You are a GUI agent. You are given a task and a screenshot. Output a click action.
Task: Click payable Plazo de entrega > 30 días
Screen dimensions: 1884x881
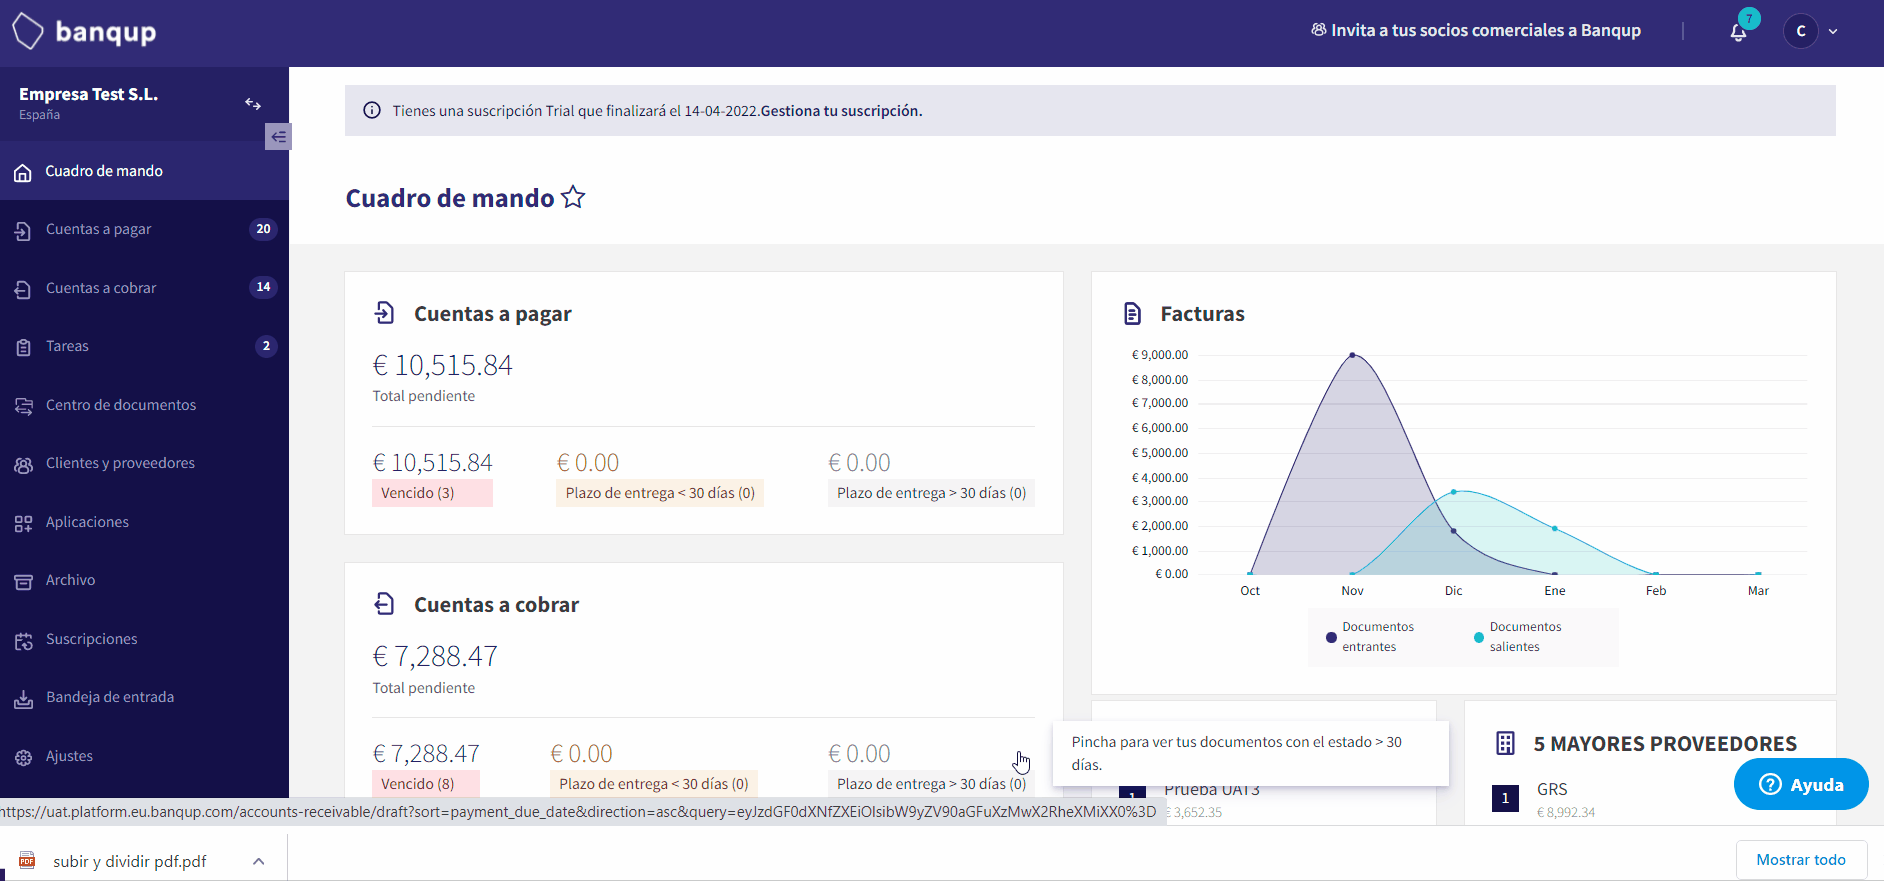931,493
